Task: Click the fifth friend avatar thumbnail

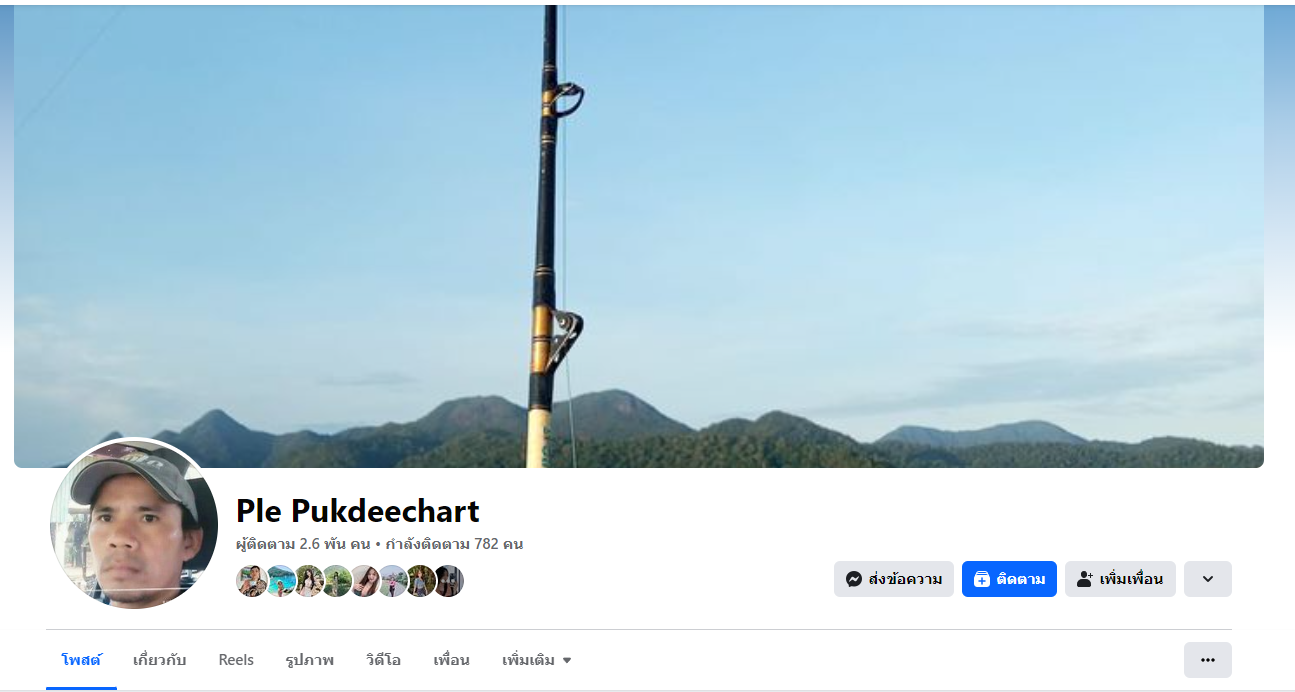Action: (364, 581)
